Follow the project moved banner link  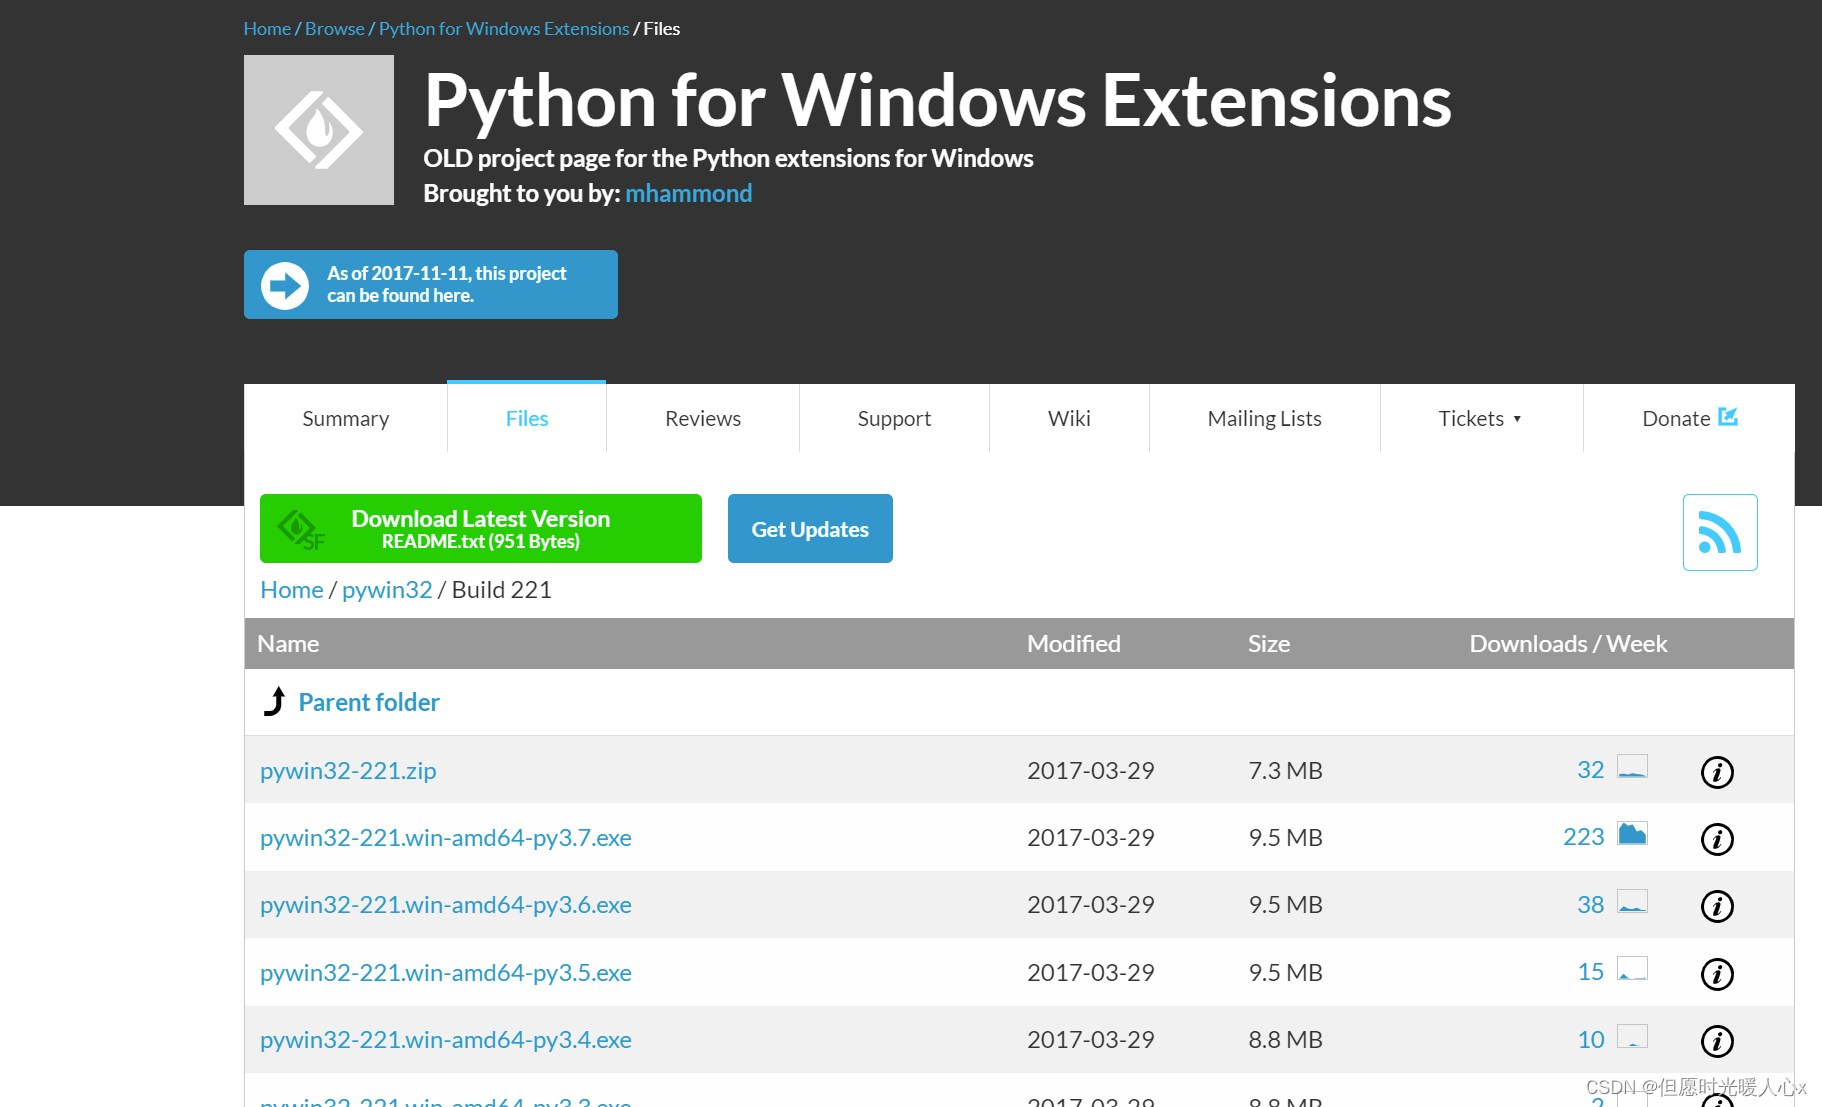tap(431, 284)
